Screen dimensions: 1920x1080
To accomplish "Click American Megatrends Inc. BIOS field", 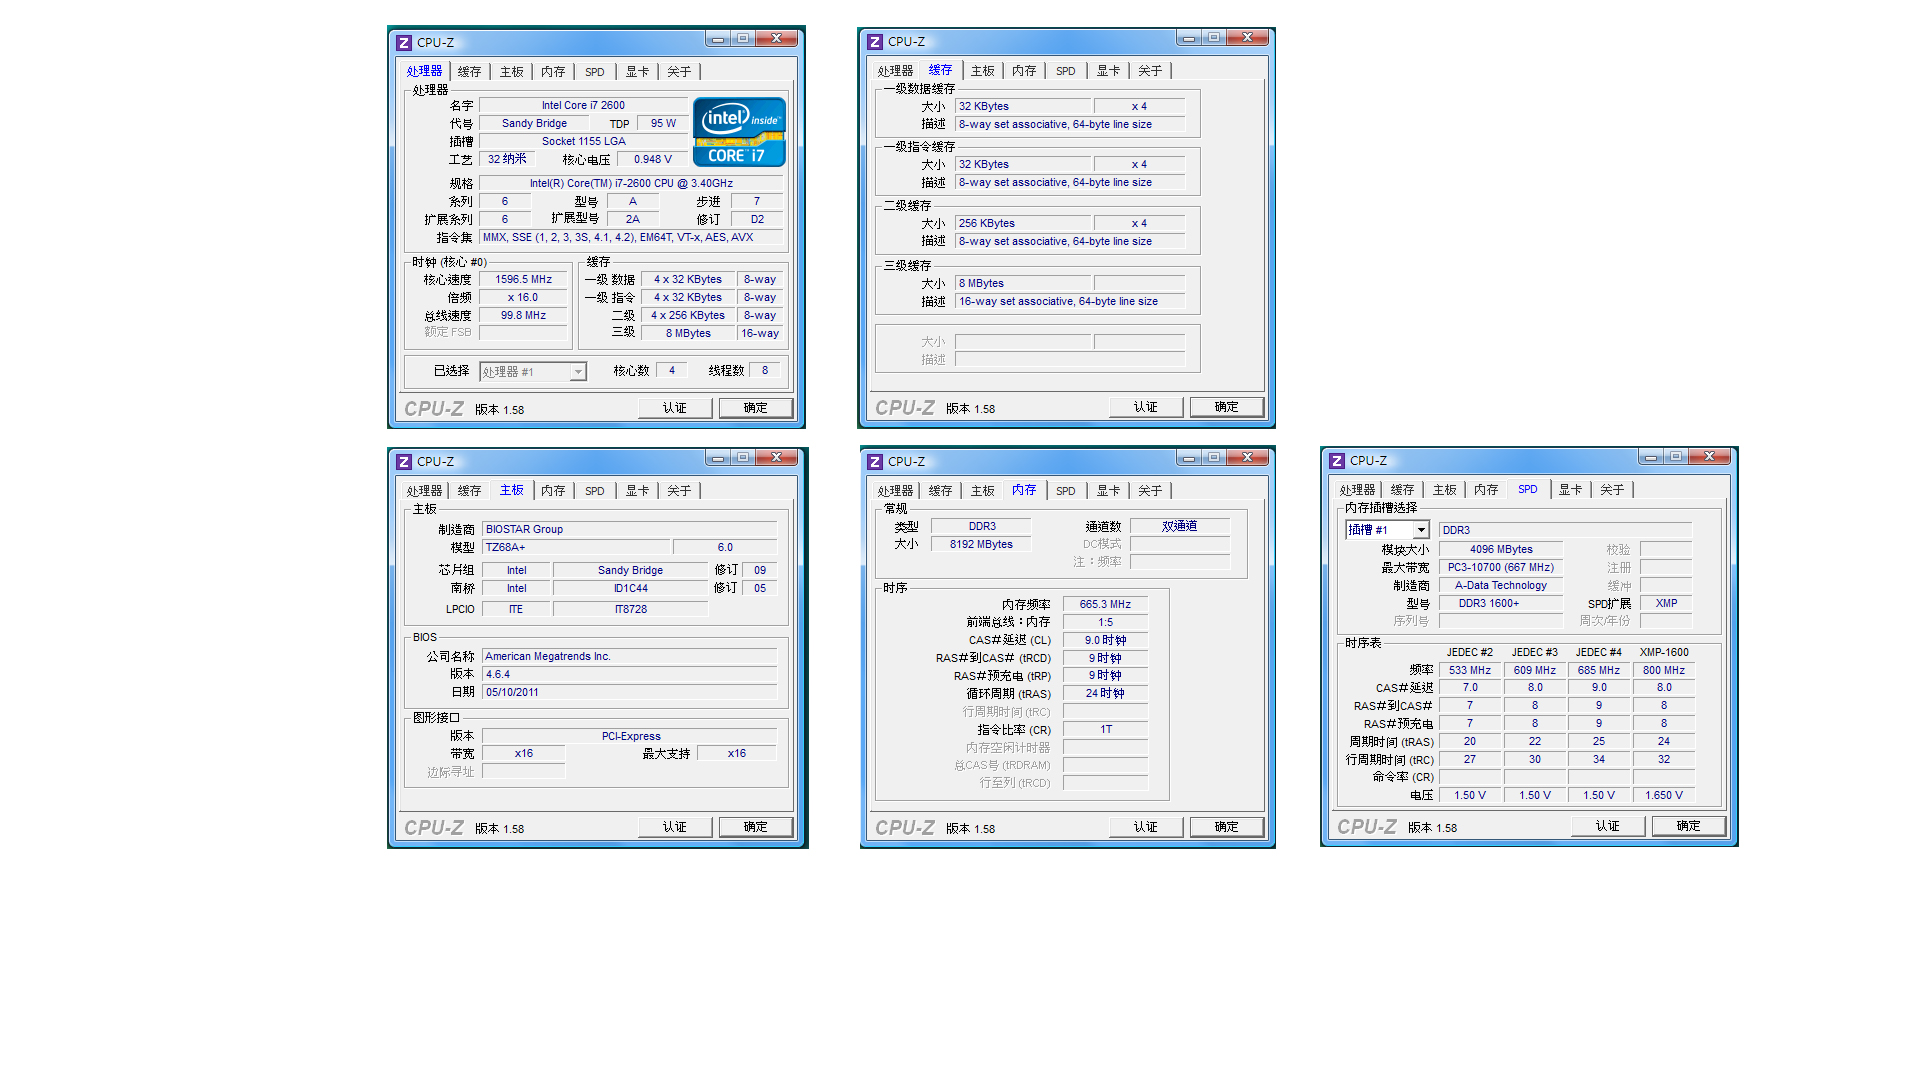I will click(x=629, y=657).
